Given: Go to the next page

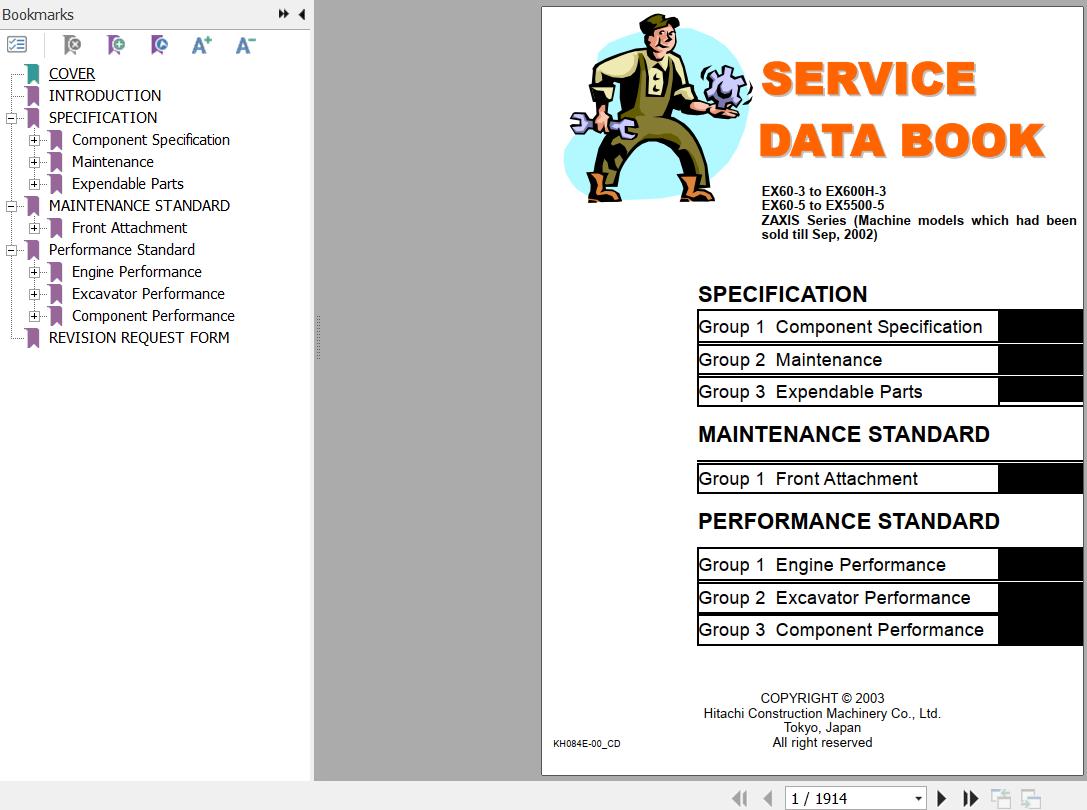Looking at the screenshot, I should tap(941, 798).
